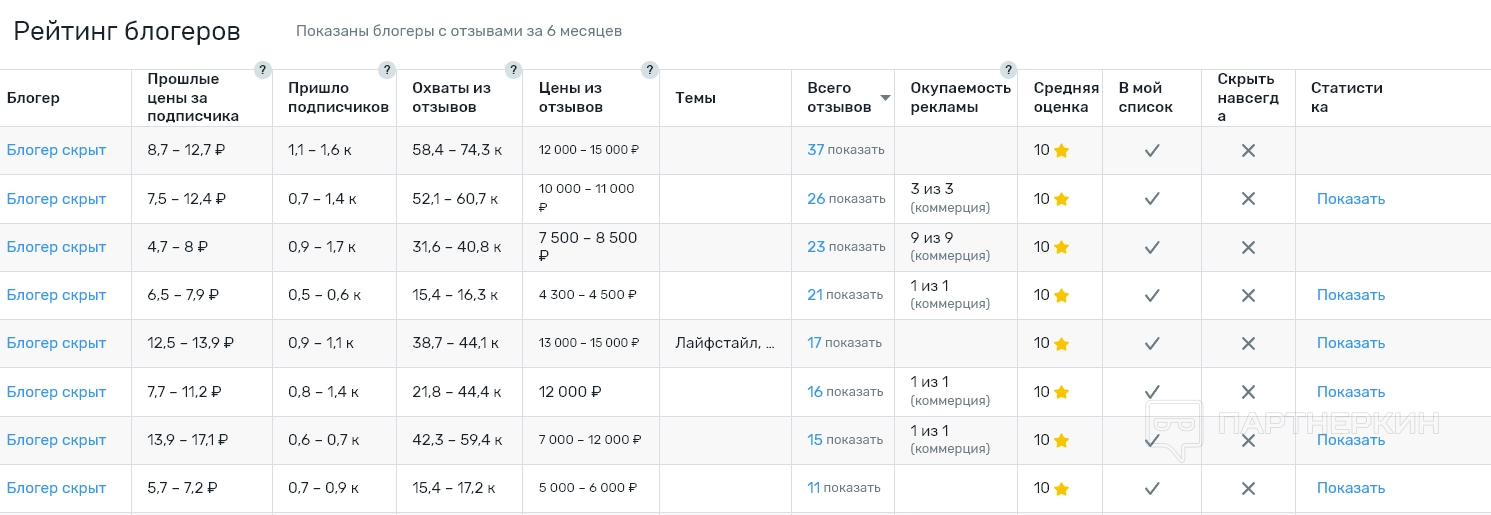Click help icon next to Пришло подписчиков
1491x515 pixels.
tap(387, 70)
